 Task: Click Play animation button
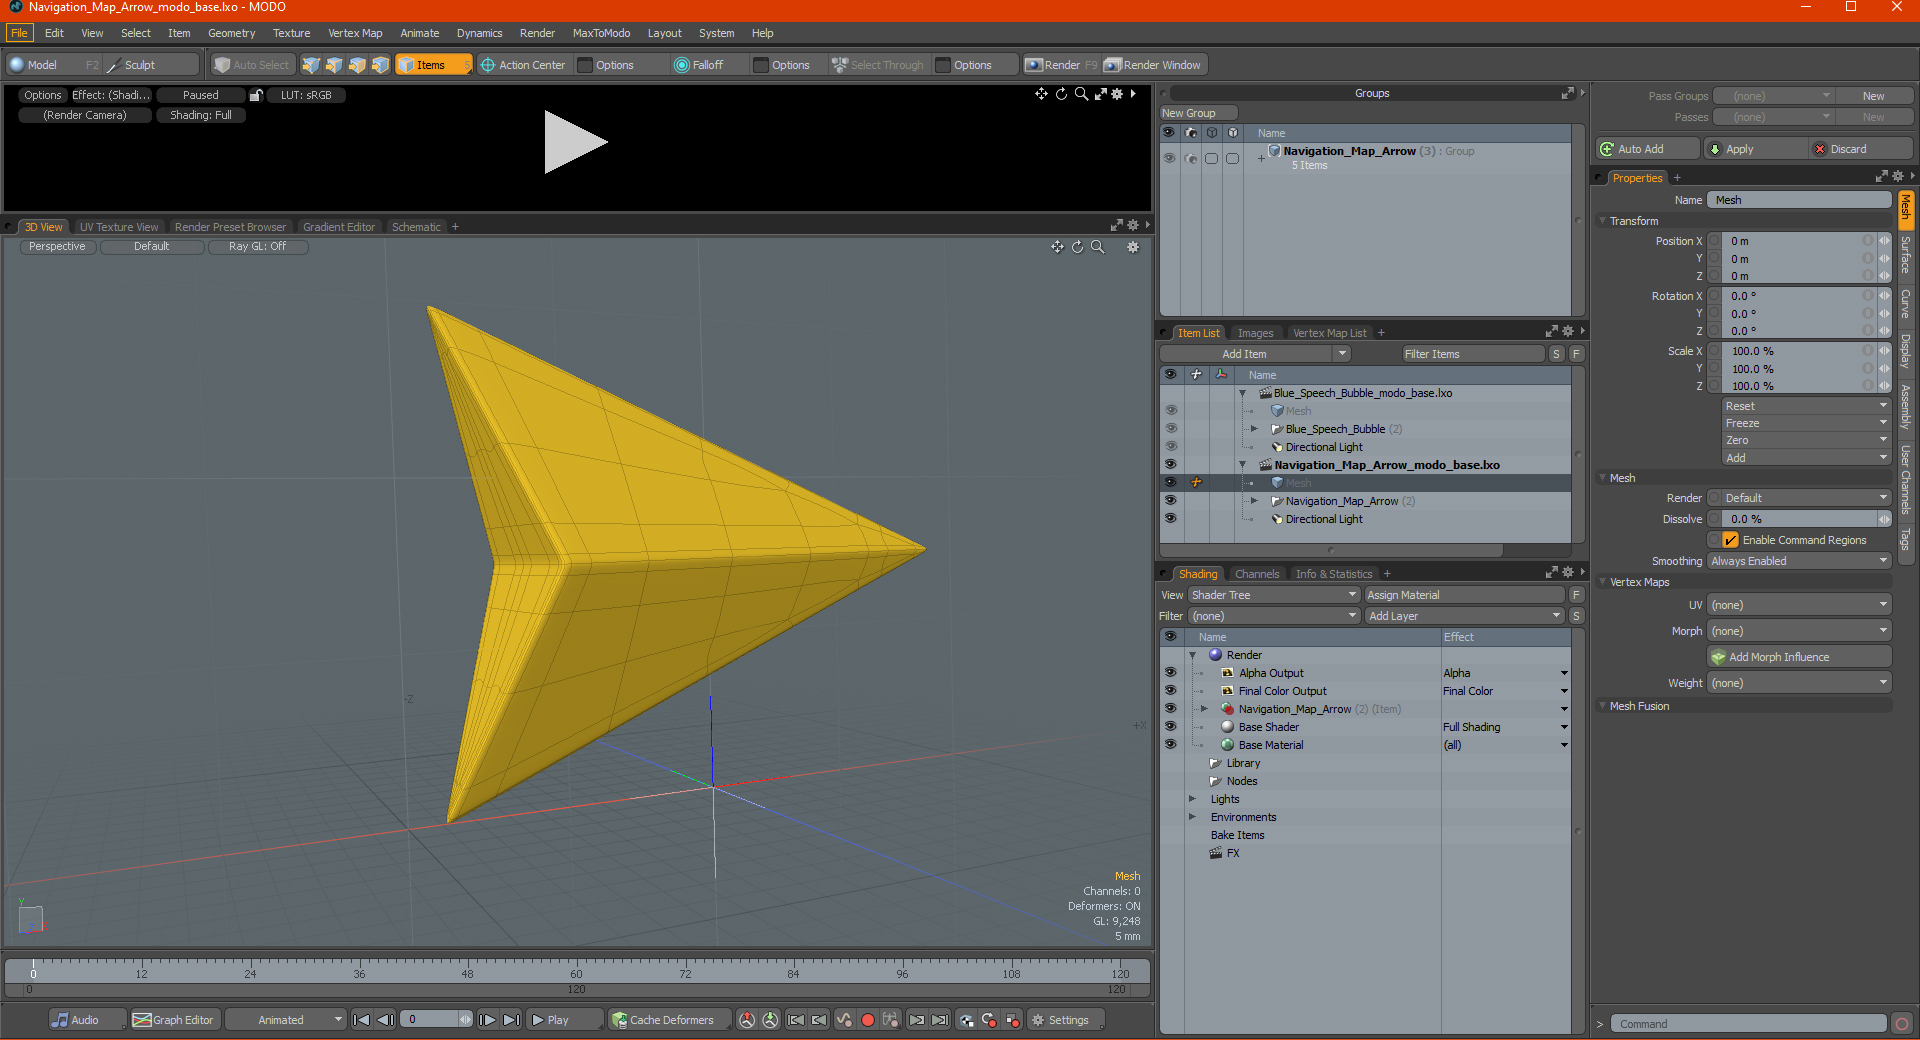[564, 1020]
